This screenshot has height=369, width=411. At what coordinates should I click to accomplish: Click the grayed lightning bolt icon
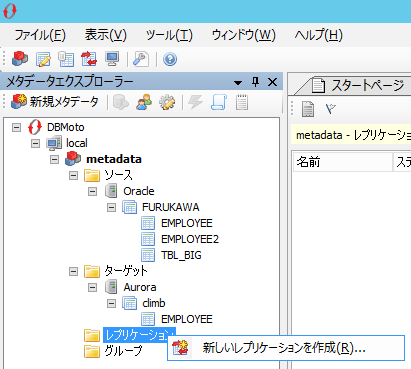coord(195,102)
